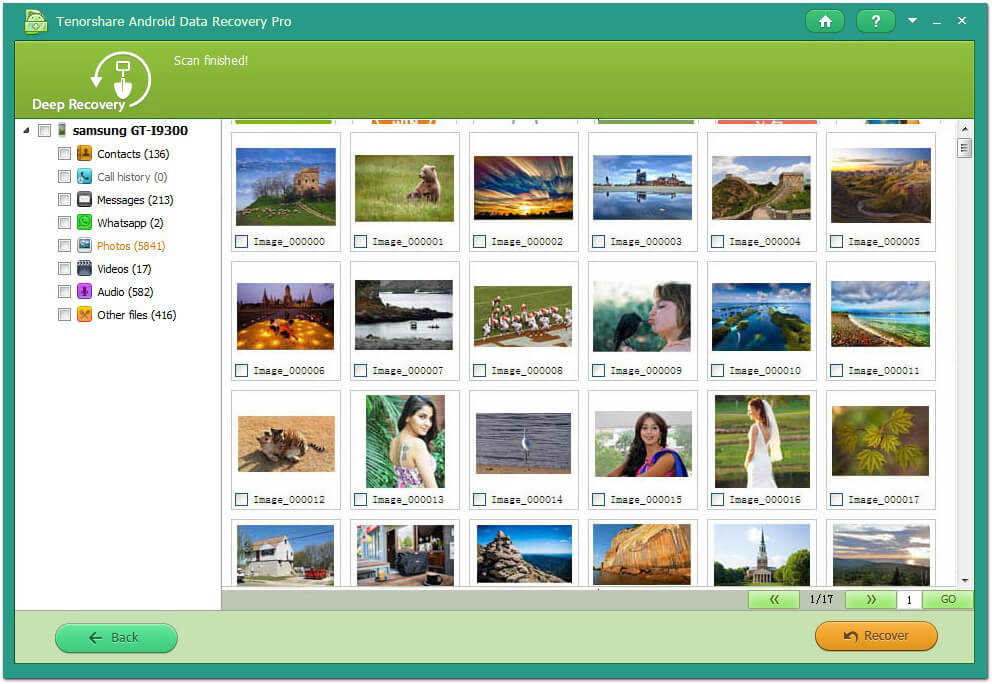Viewport: 992px width, 684px height.
Task: Tick the Image_000007 checkbox
Action: (360, 371)
